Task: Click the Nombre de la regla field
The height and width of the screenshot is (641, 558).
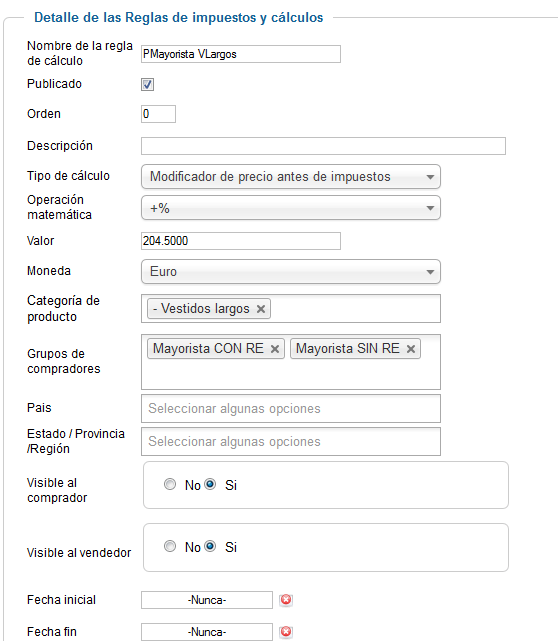Action: [241, 54]
